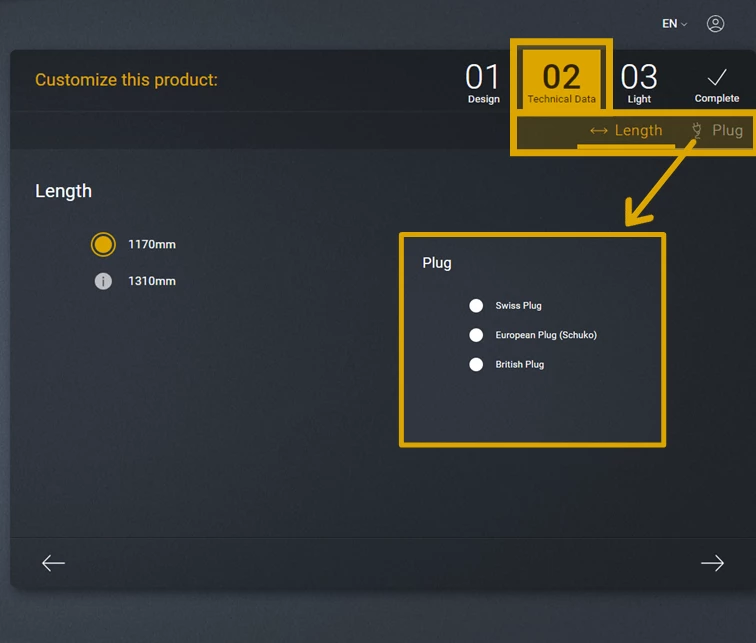Screen dimensions: 756x643
Task: Select the British Plug radio button
Action: coord(476,364)
